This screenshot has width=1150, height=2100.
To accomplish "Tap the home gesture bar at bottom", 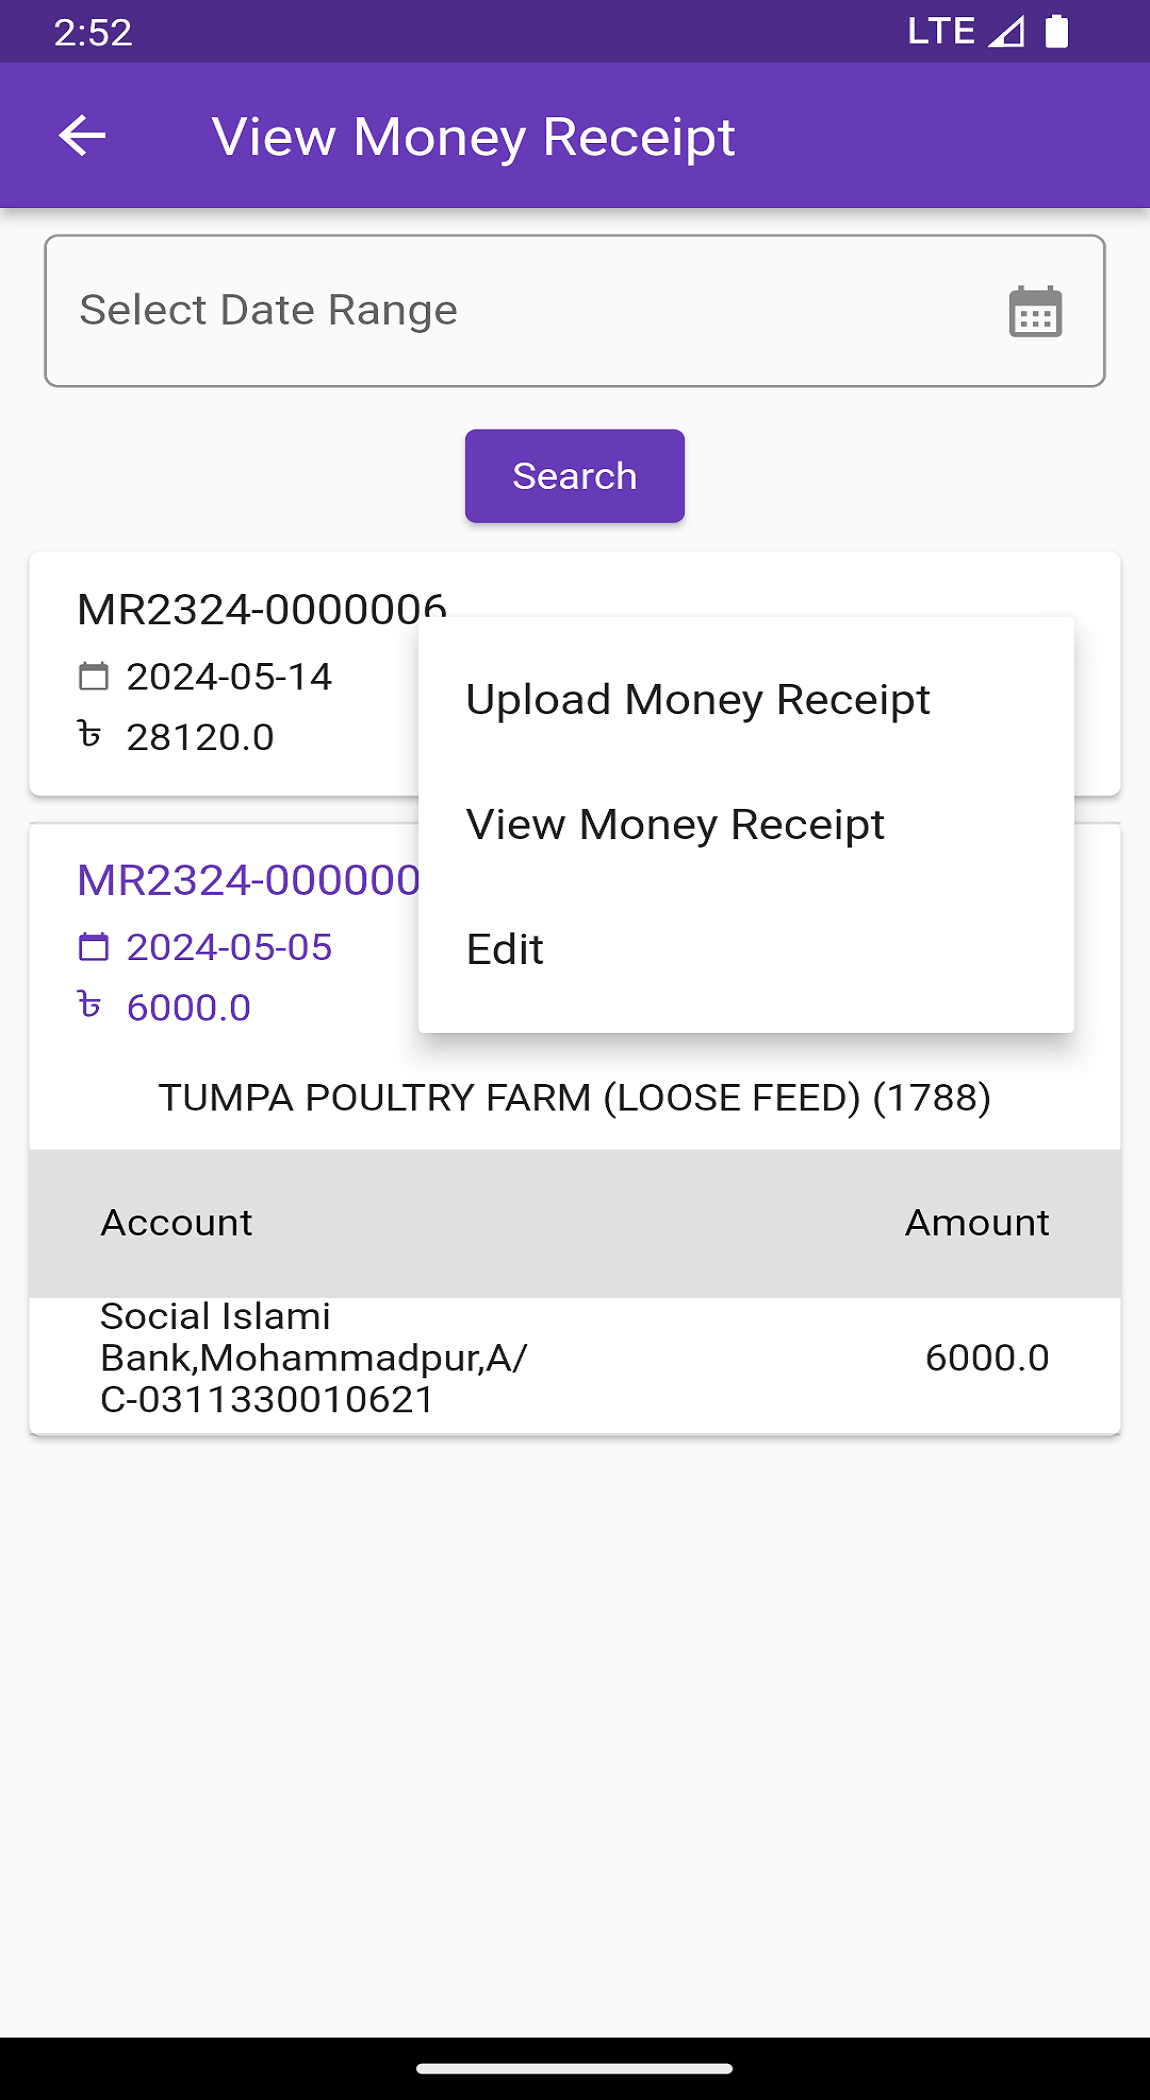I will 574,2068.
